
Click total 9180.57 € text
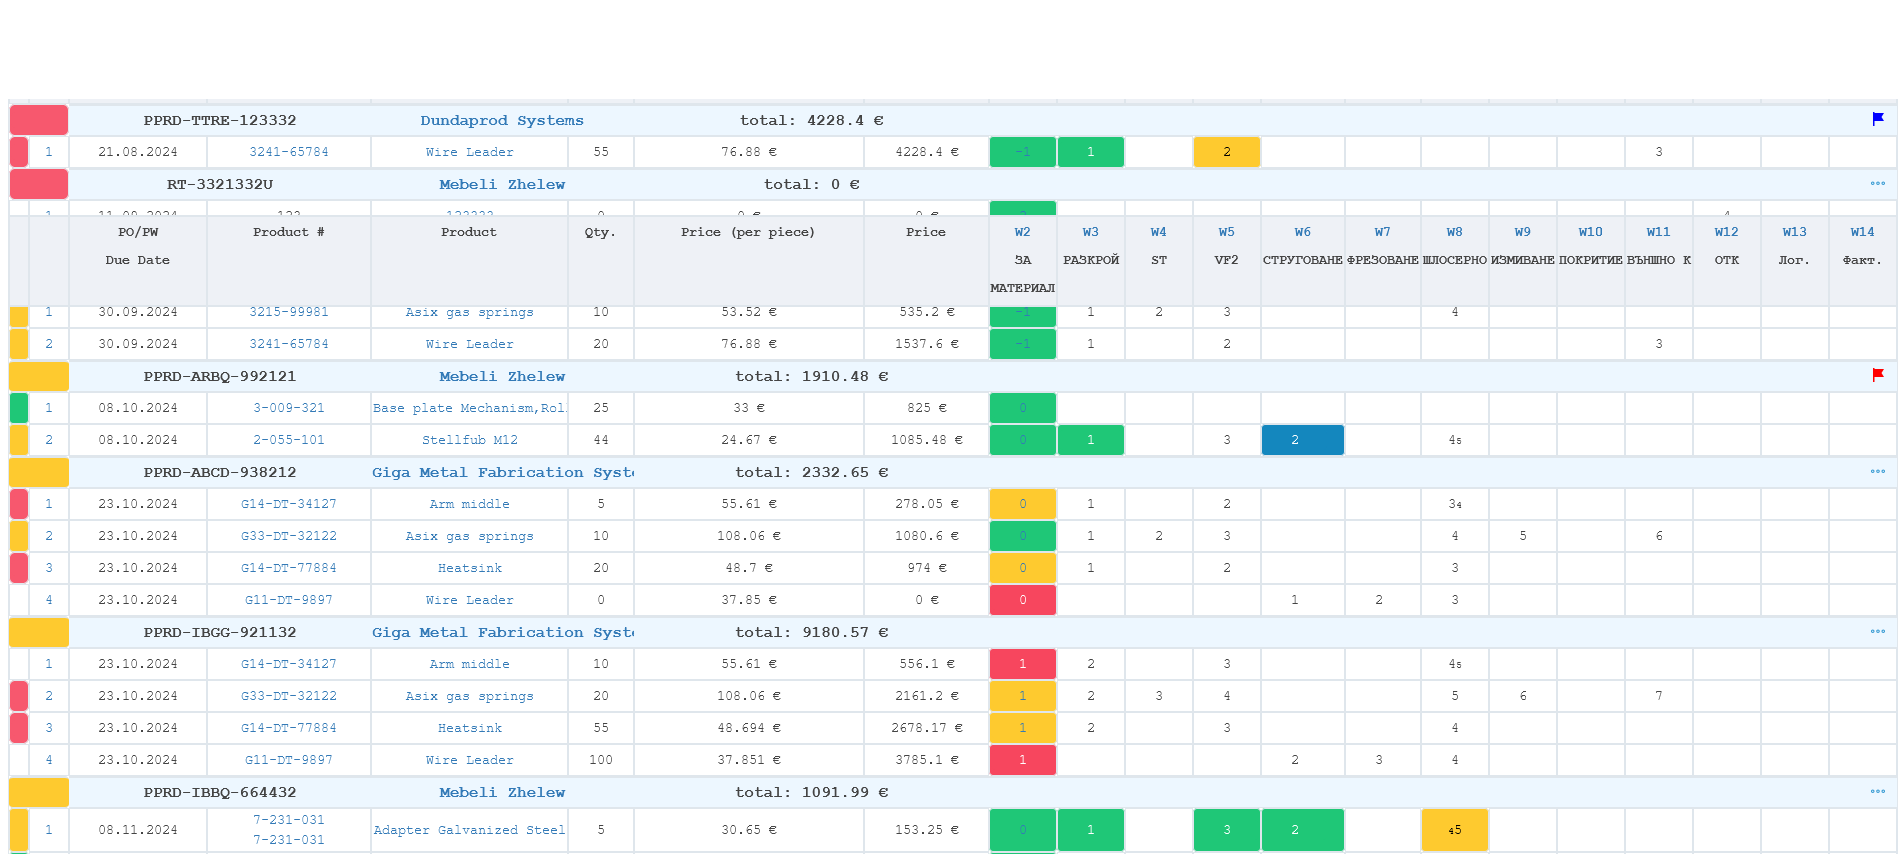(812, 632)
